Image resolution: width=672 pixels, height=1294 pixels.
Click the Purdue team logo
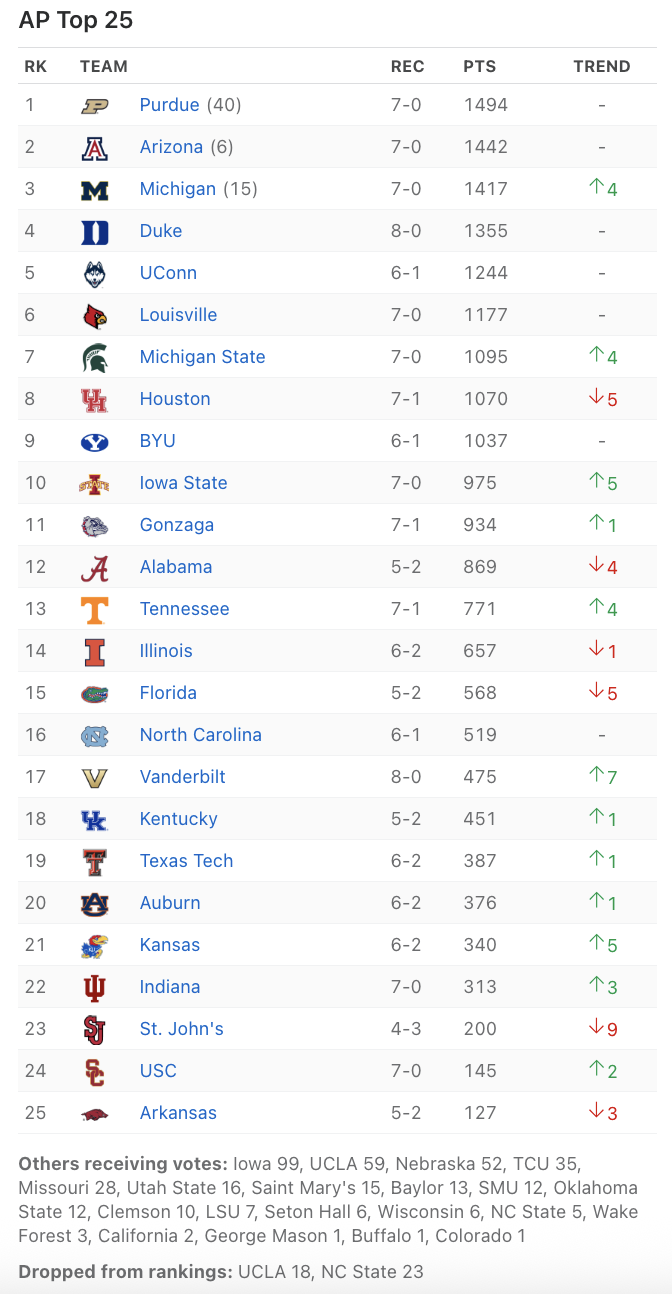[95, 105]
